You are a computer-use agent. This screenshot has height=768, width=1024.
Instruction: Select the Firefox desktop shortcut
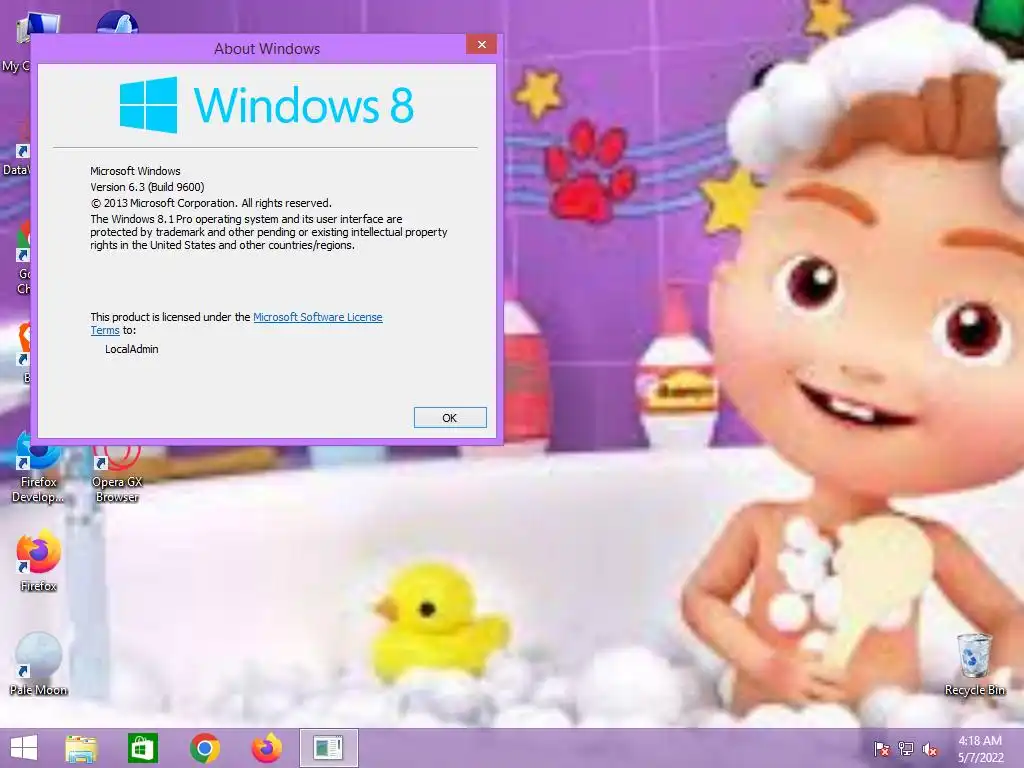(39, 560)
